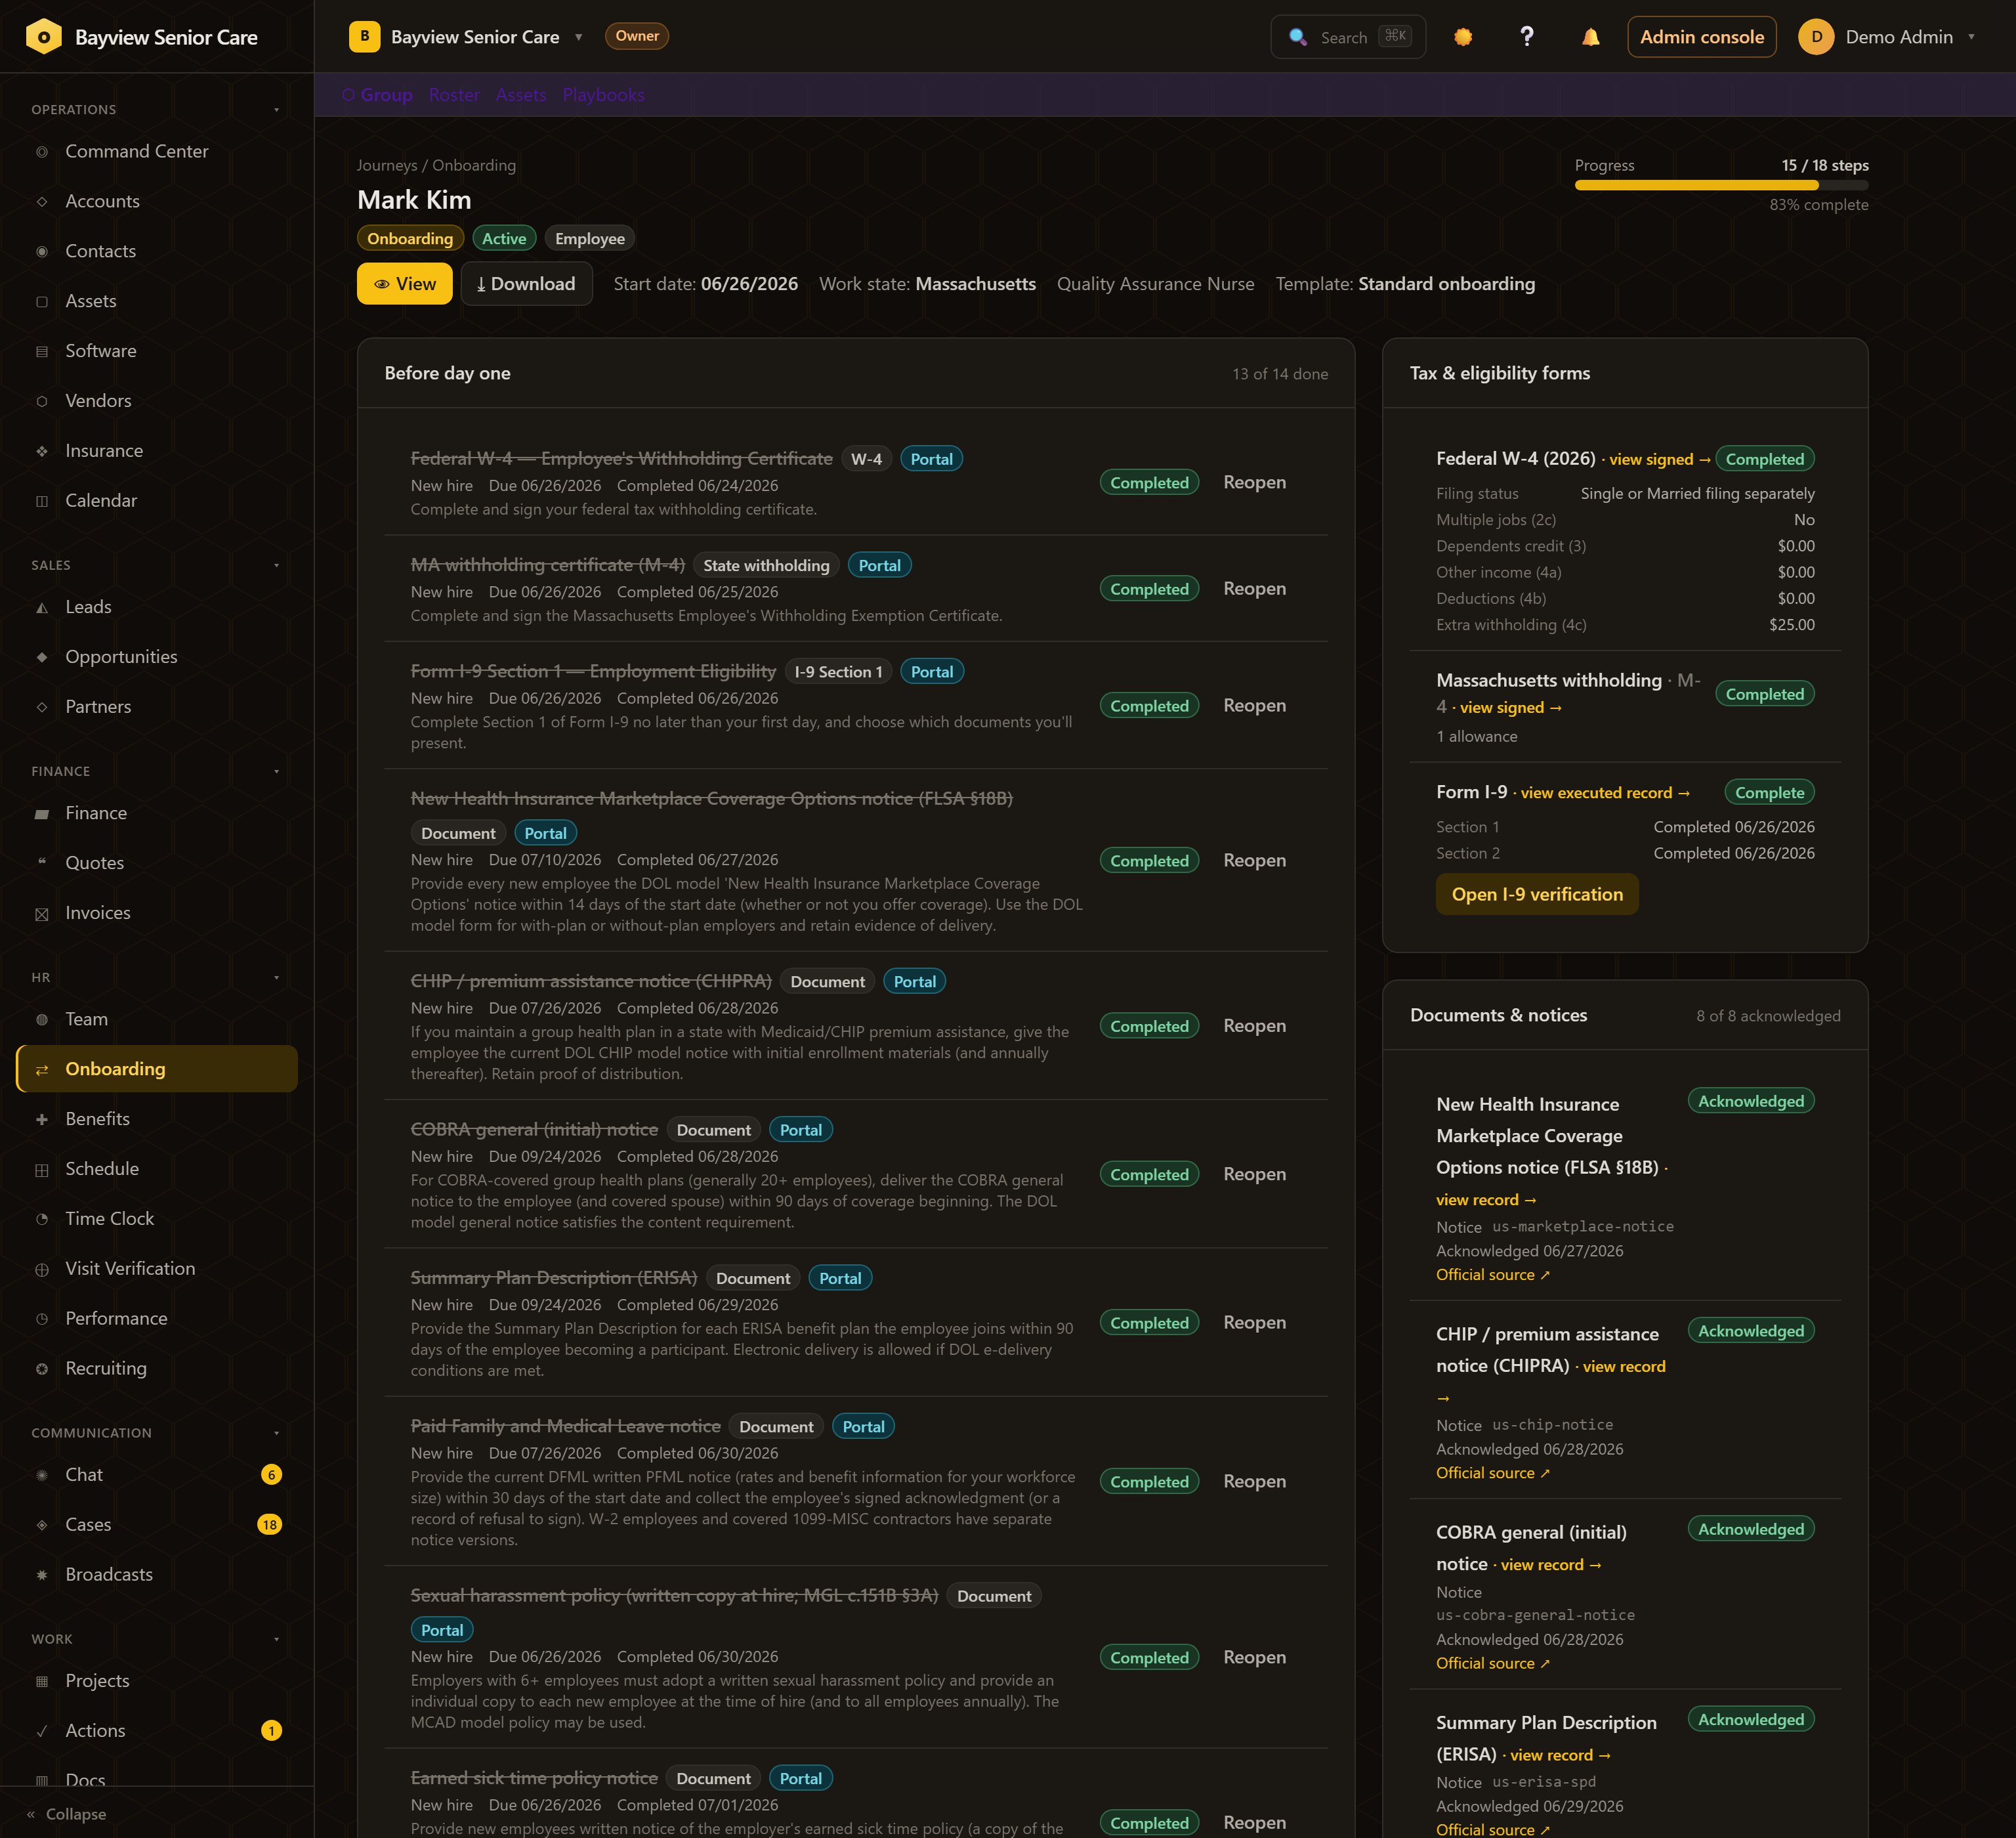Screen dimensions: 2016x1838
Task: Open Actions in the WORK section
Action: pos(156,1731)
